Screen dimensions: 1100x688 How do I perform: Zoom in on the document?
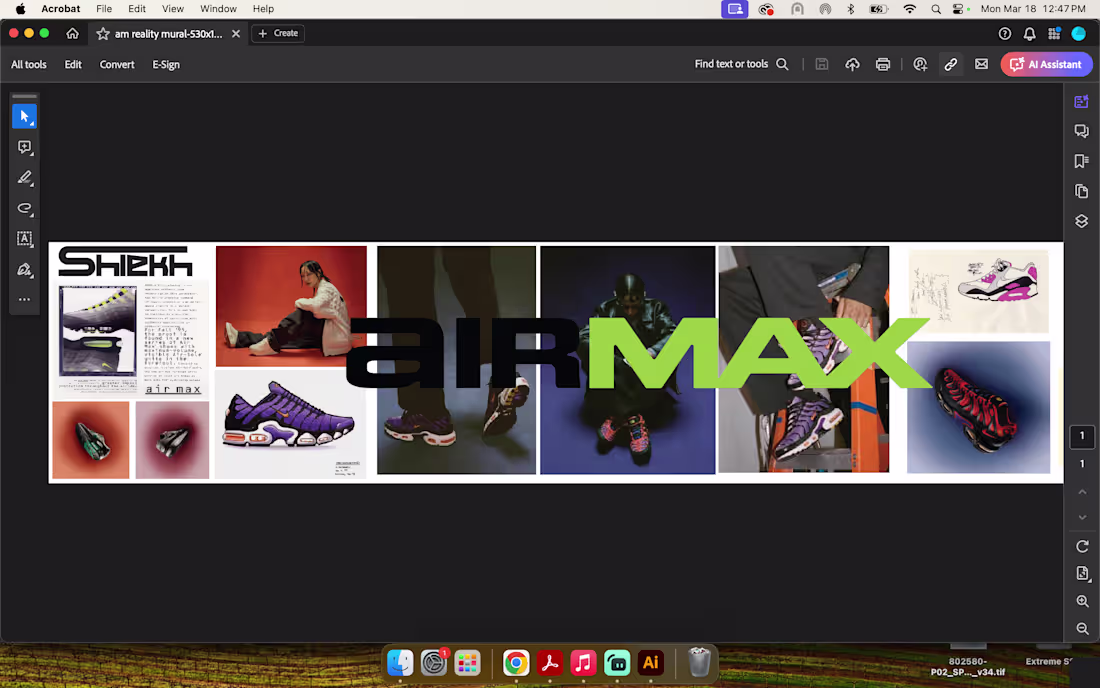pyautogui.click(x=1082, y=601)
